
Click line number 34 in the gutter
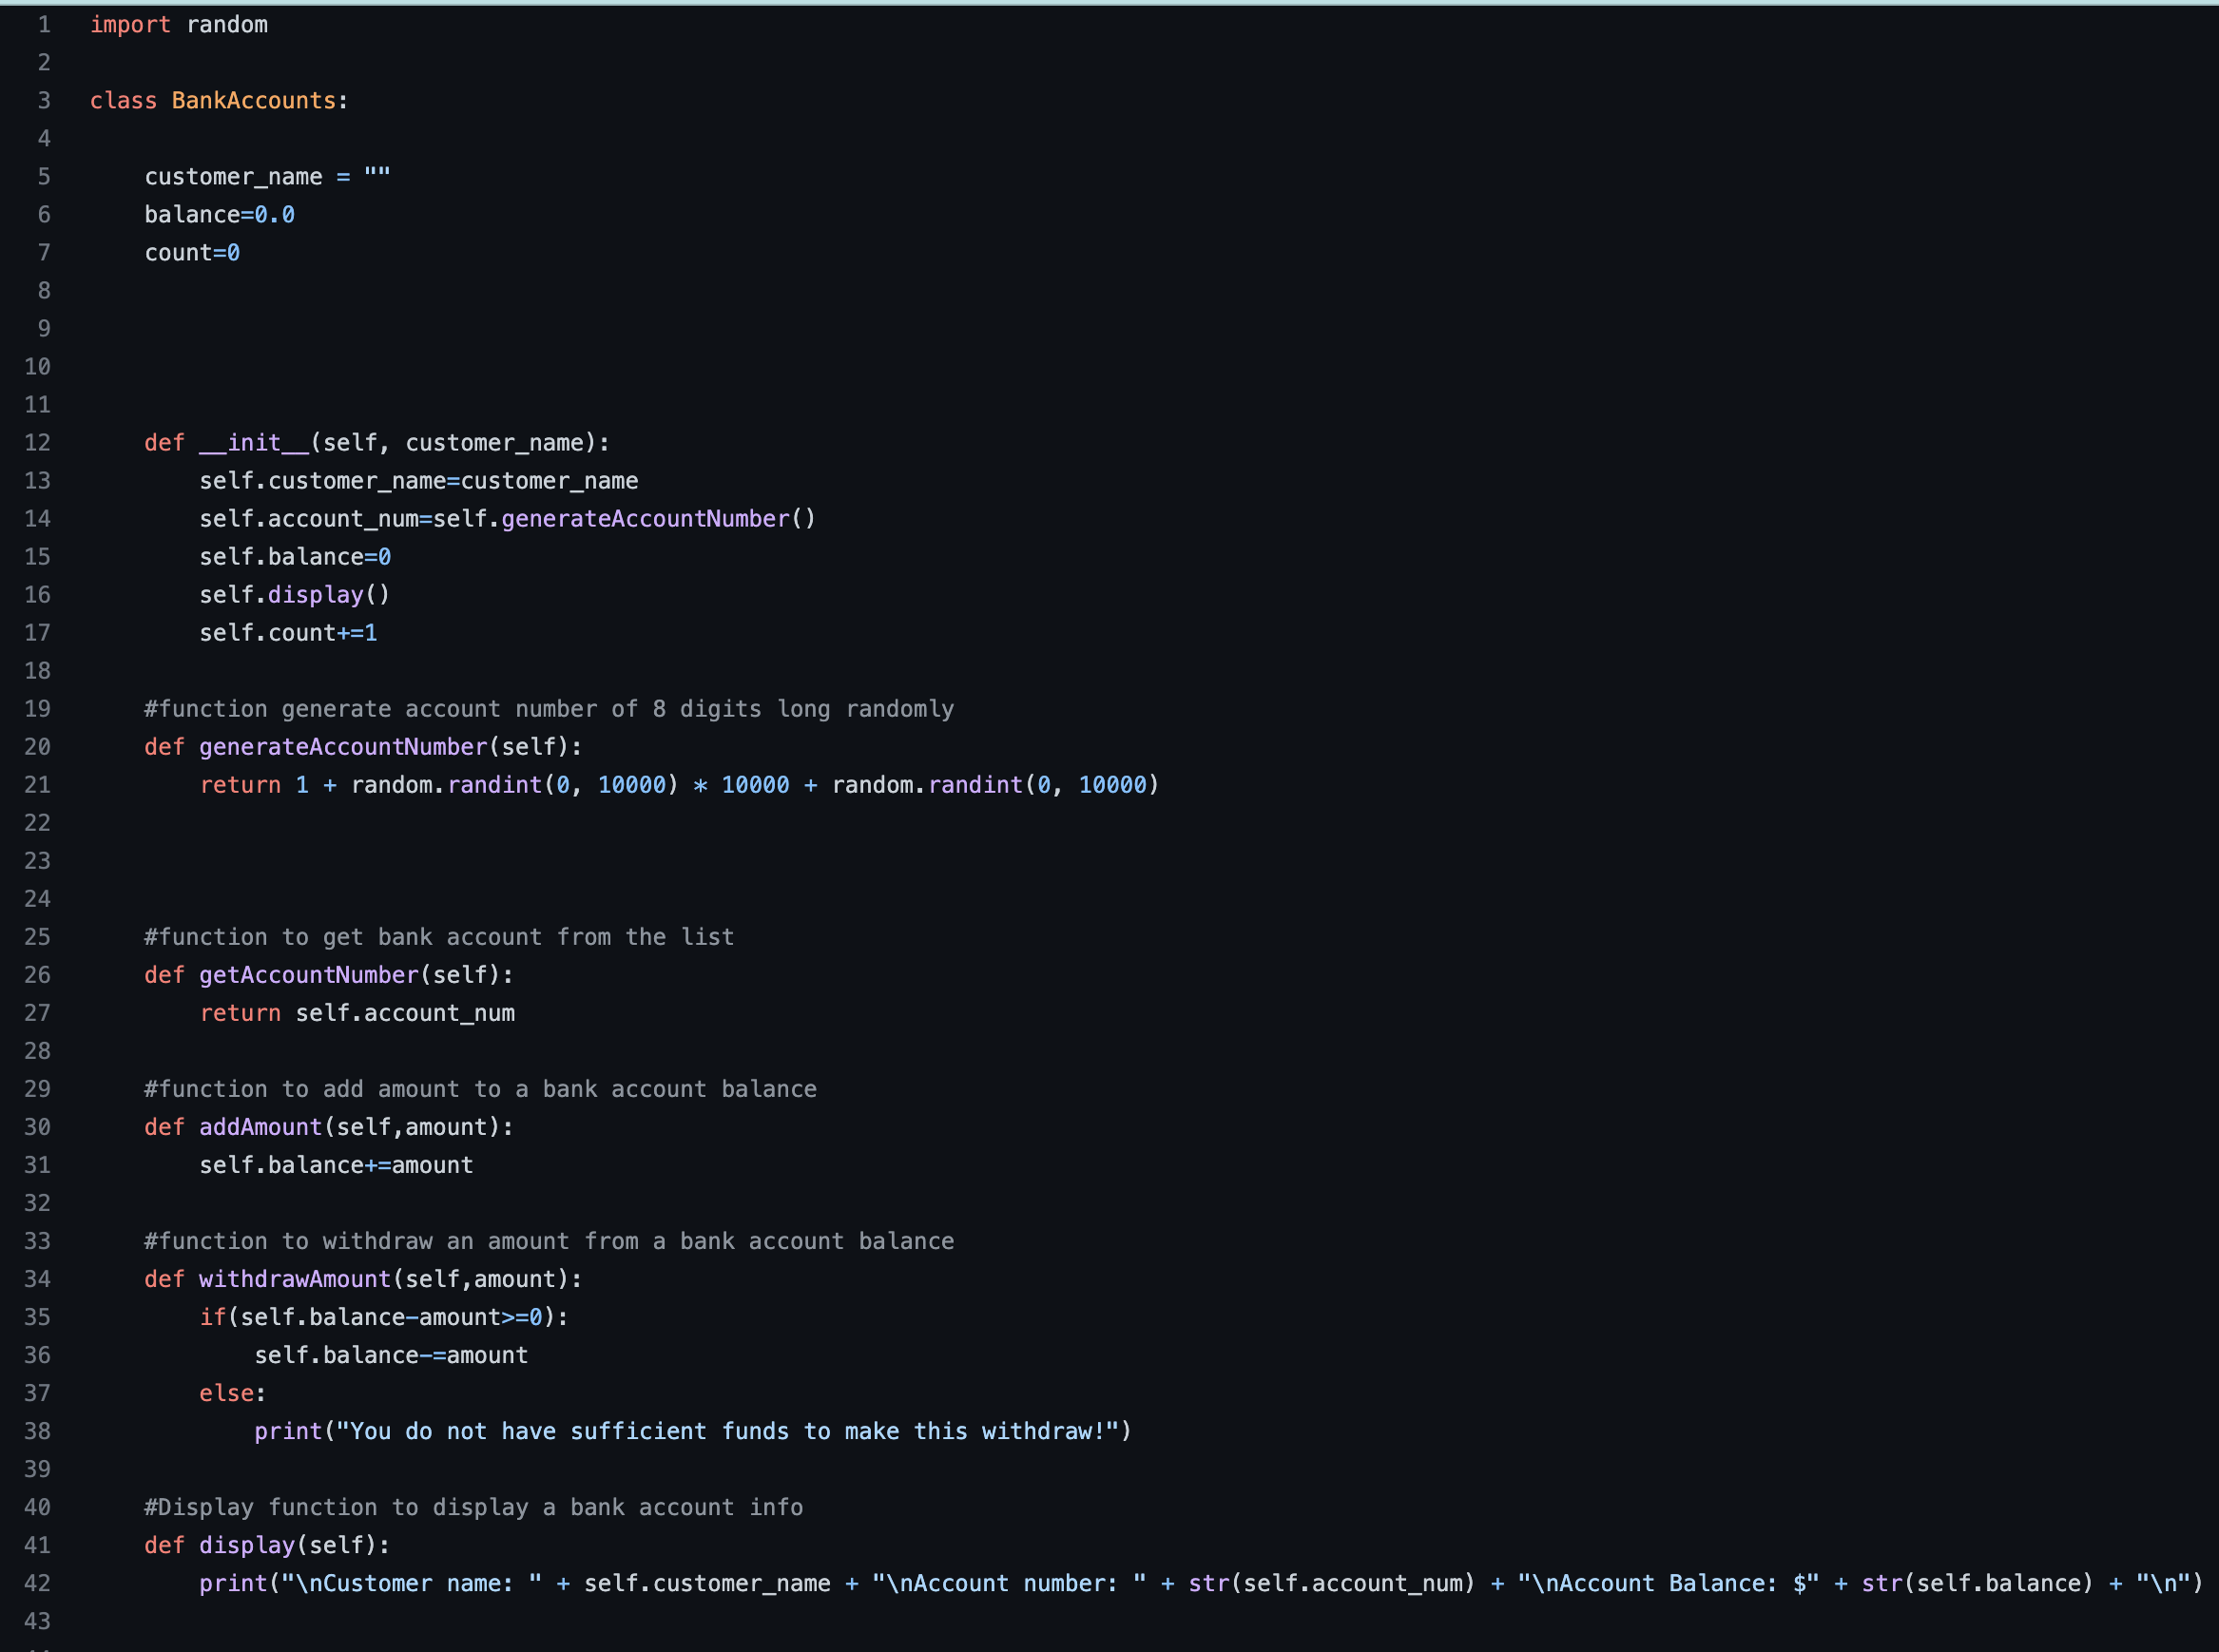click(38, 1278)
